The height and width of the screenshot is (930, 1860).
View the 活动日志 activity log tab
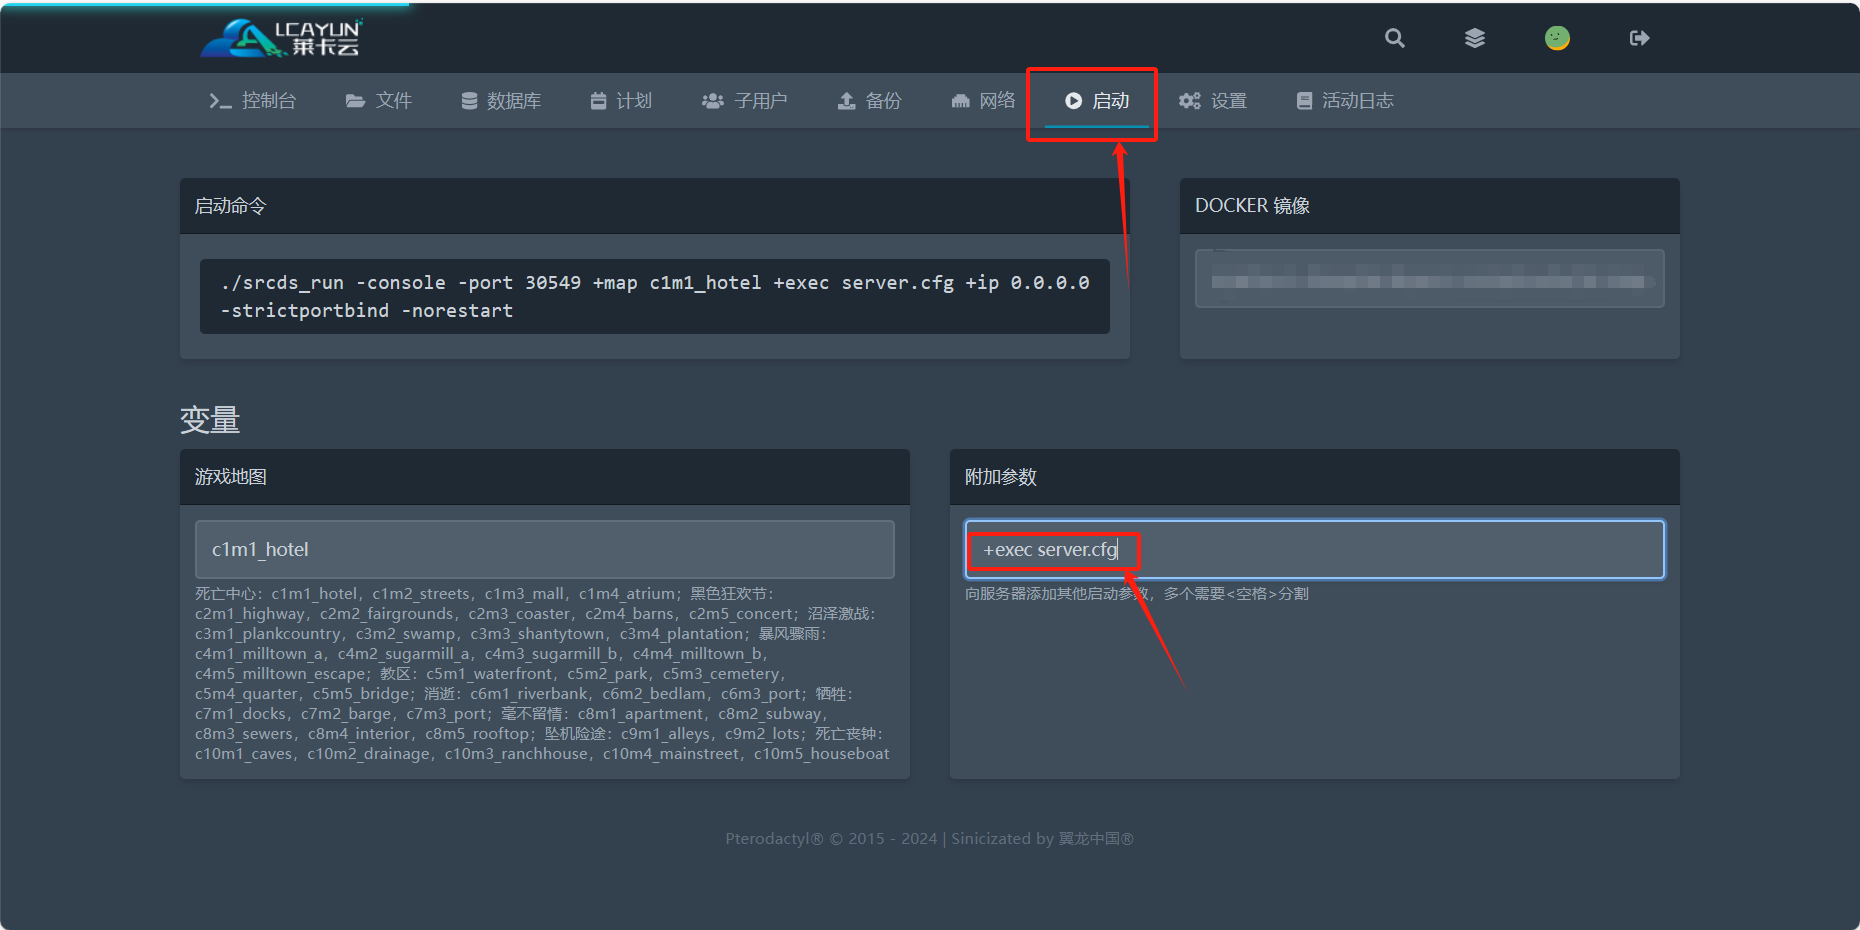(x=1345, y=101)
